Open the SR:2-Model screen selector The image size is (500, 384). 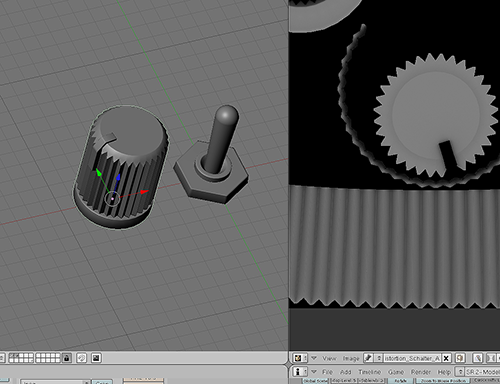(x=478, y=372)
